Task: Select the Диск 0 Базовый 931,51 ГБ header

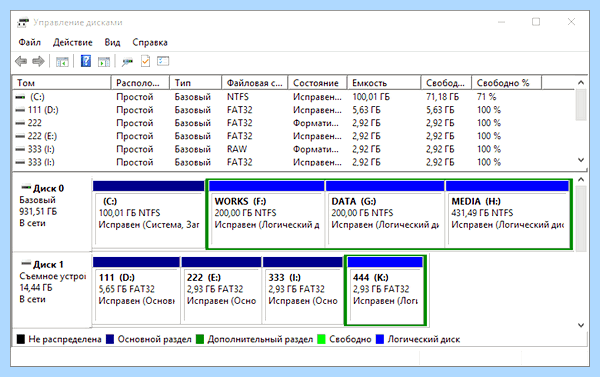Action: tap(53, 214)
